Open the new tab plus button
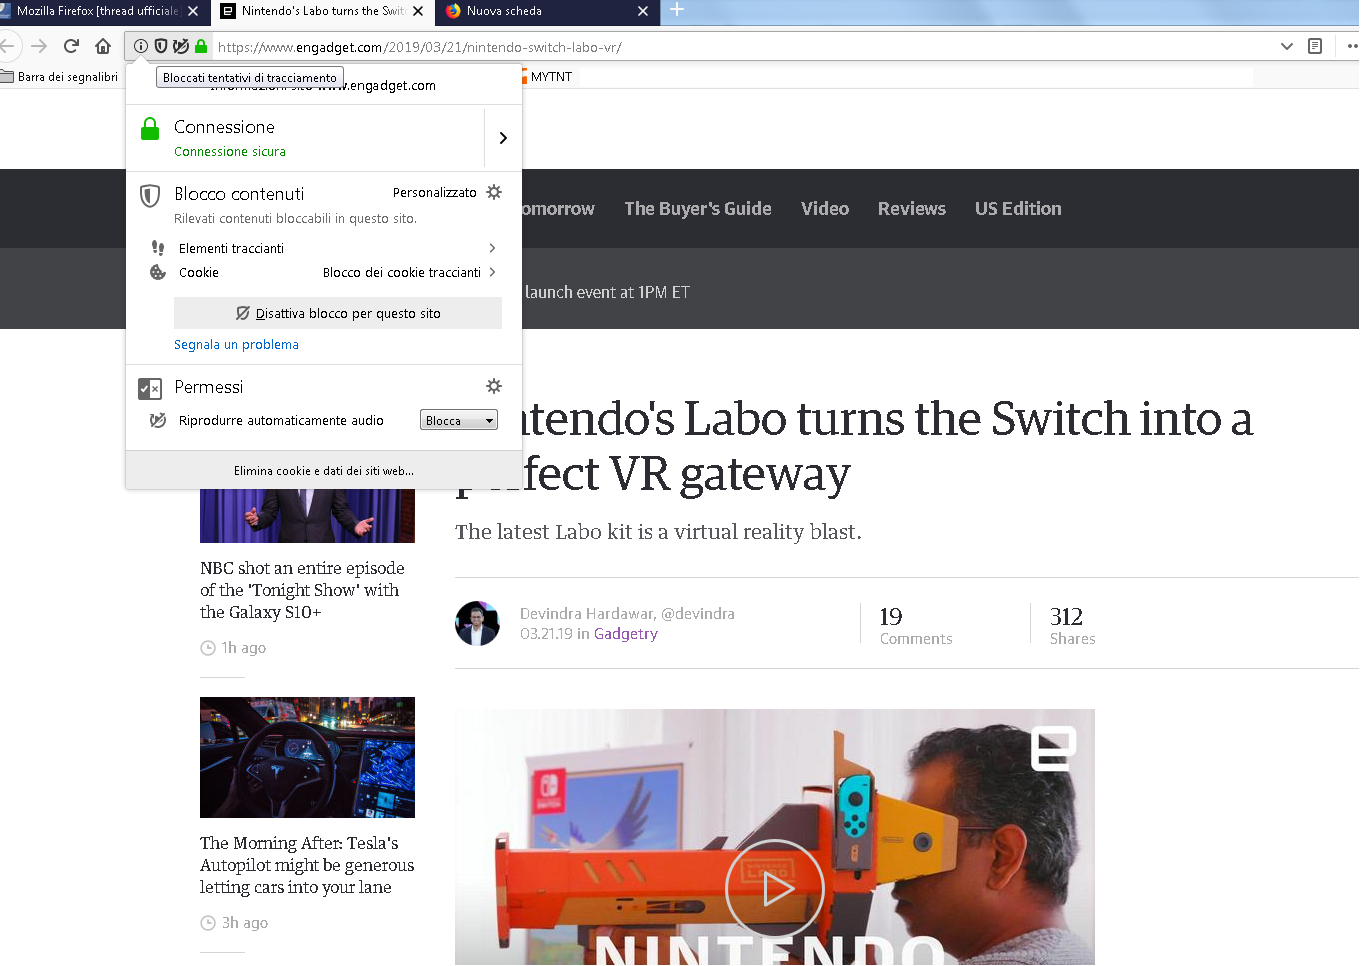 677,10
